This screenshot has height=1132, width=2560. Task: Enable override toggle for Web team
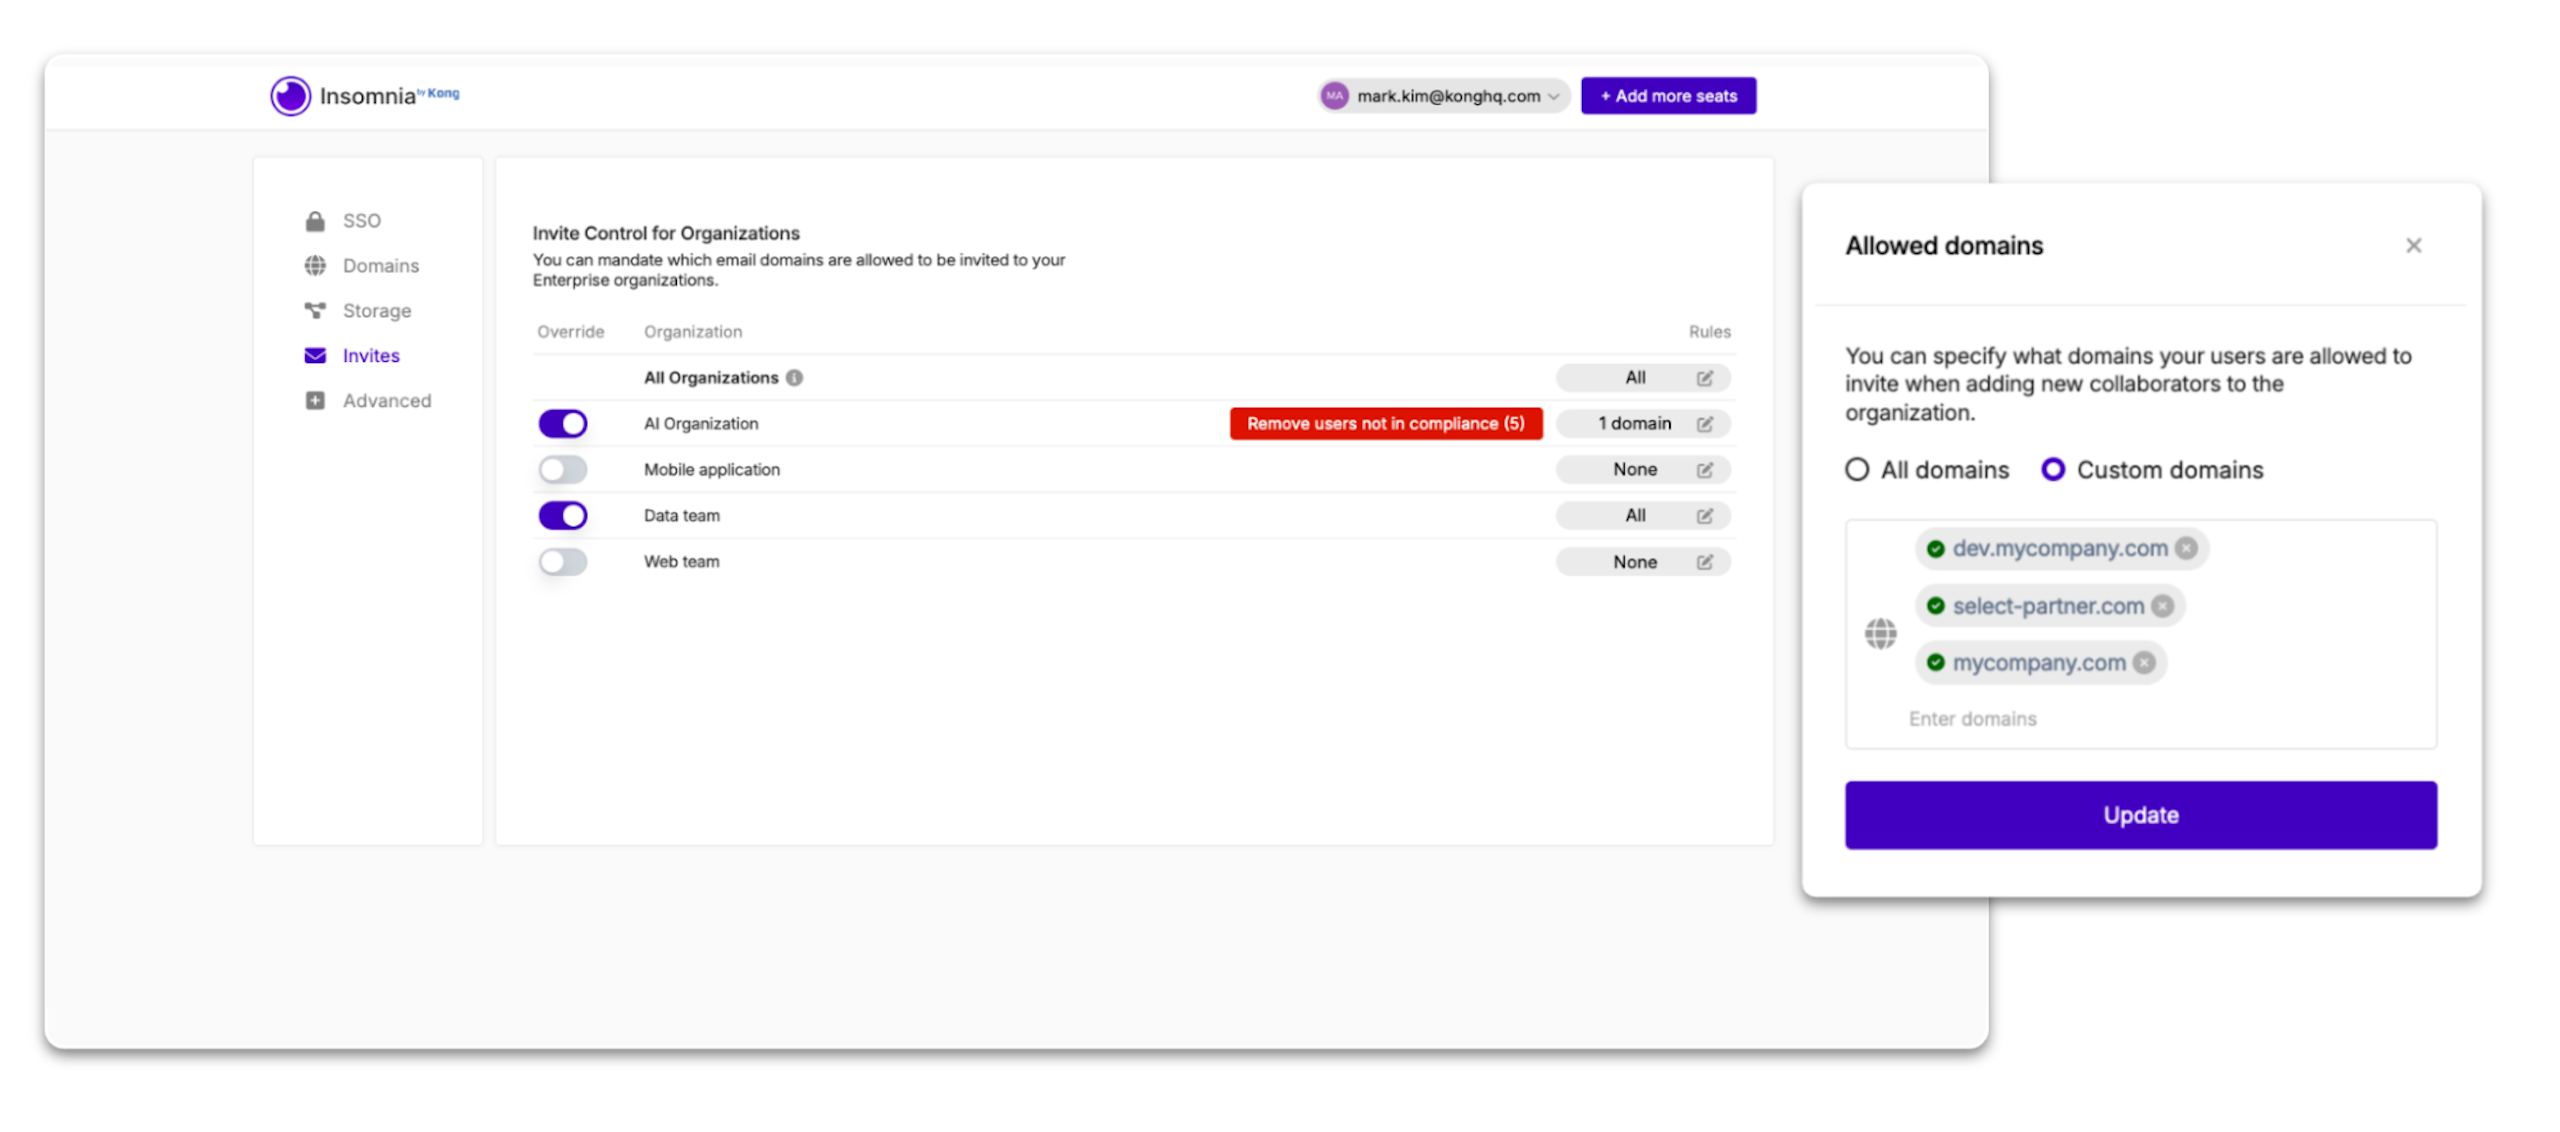tap(563, 562)
